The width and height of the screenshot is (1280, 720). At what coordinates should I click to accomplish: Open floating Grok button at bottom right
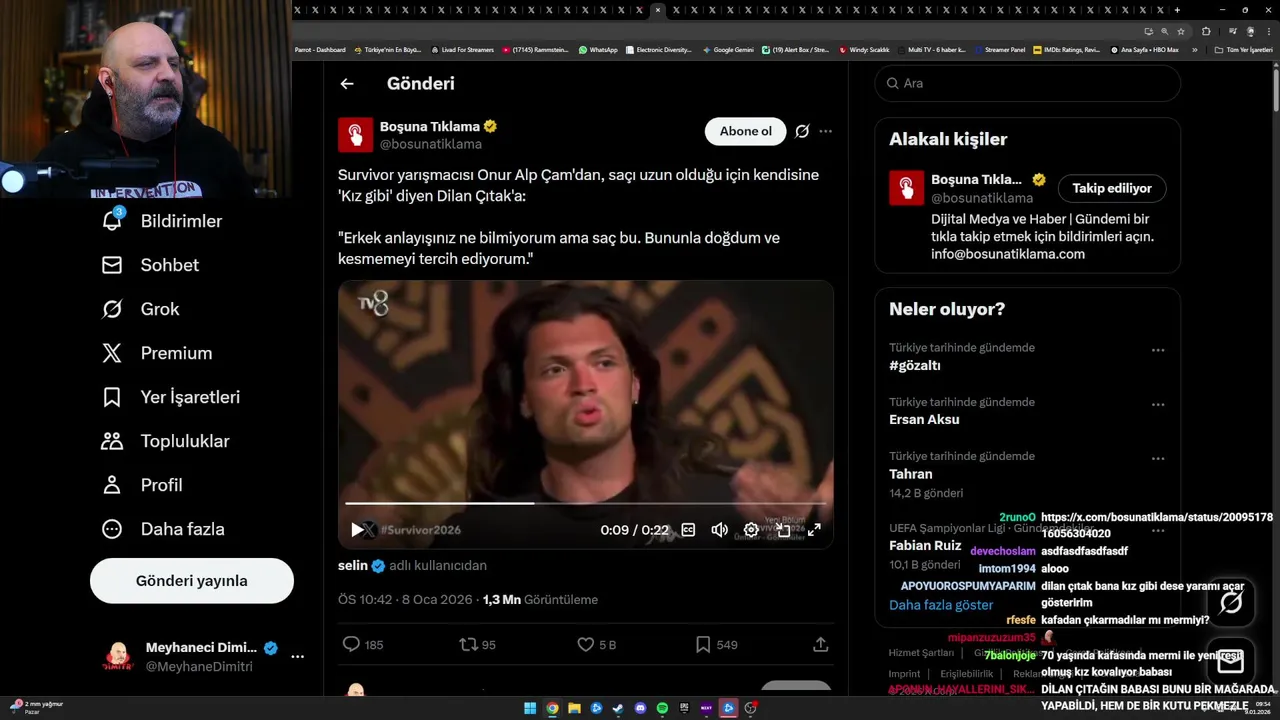point(1231,602)
